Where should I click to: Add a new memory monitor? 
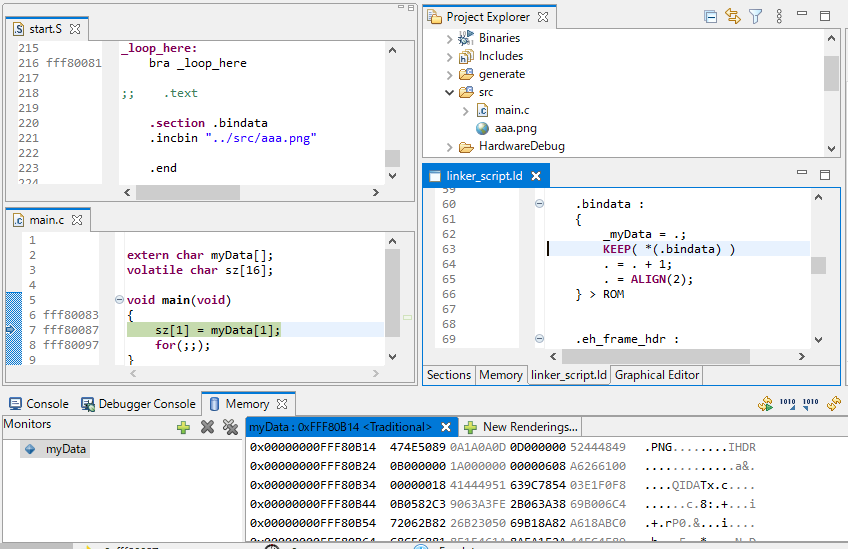point(183,427)
